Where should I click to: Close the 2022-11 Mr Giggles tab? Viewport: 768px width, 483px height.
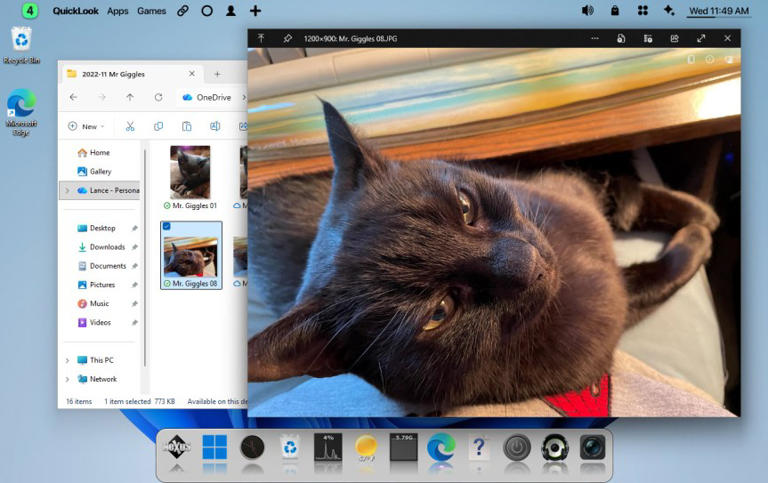click(192, 73)
